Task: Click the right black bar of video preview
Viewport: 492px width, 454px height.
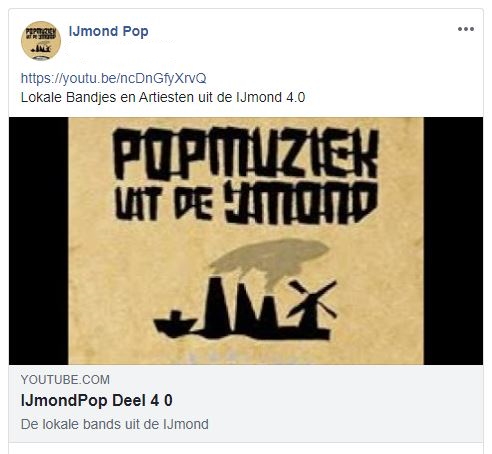Action: [453, 241]
